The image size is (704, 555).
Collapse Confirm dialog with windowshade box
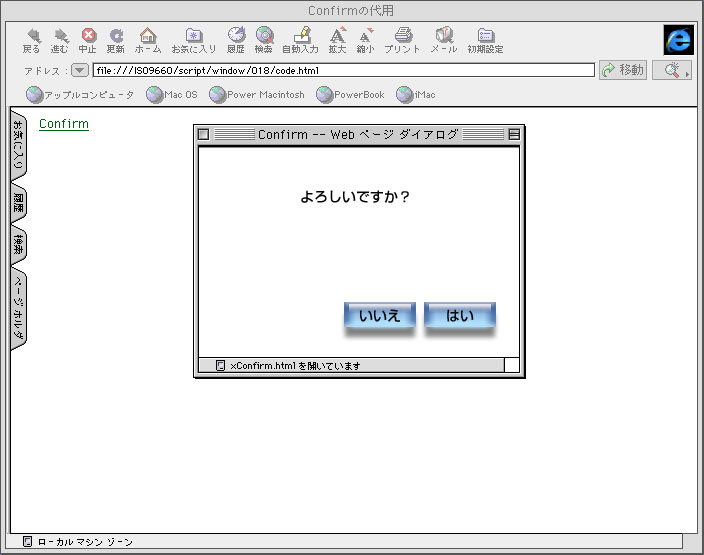click(x=514, y=134)
